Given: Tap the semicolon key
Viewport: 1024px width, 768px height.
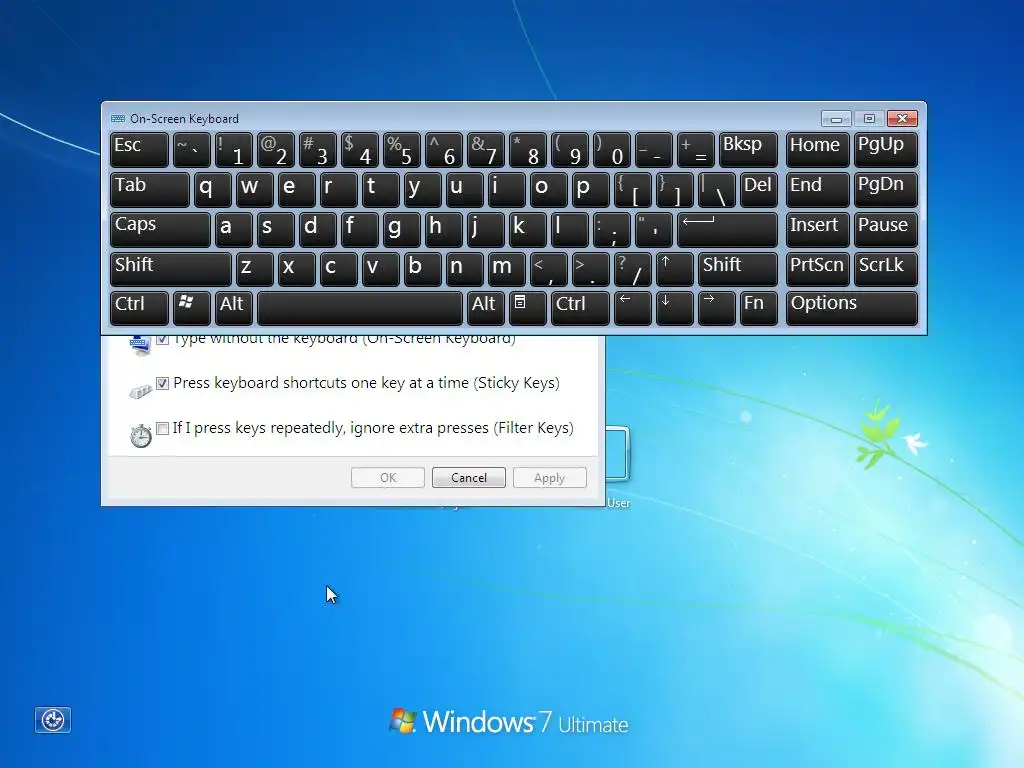Looking at the screenshot, I should (612, 229).
